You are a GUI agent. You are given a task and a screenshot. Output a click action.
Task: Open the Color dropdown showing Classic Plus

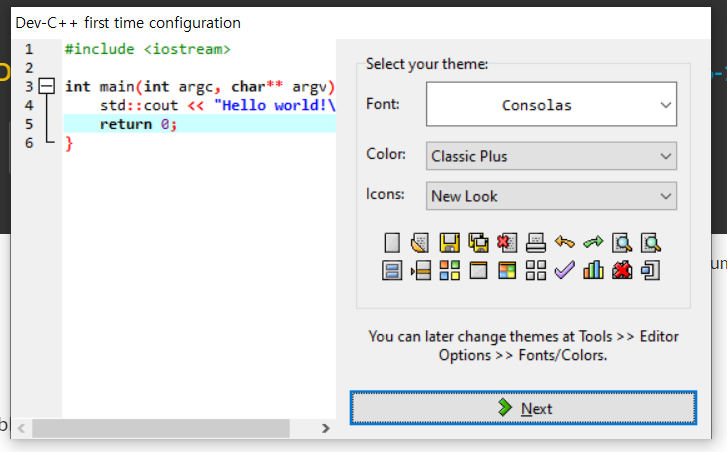pyautogui.click(x=551, y=156)
